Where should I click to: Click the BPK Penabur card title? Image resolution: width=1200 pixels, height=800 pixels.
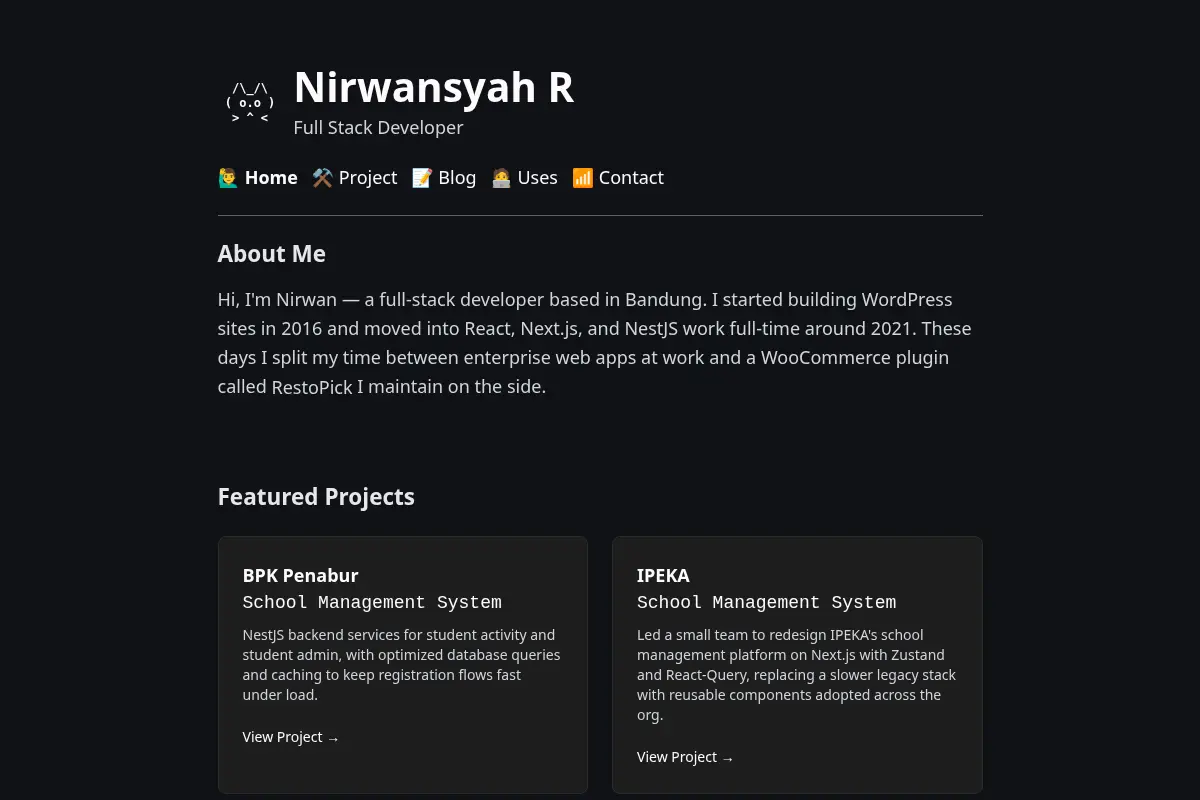tap(300, 575)
